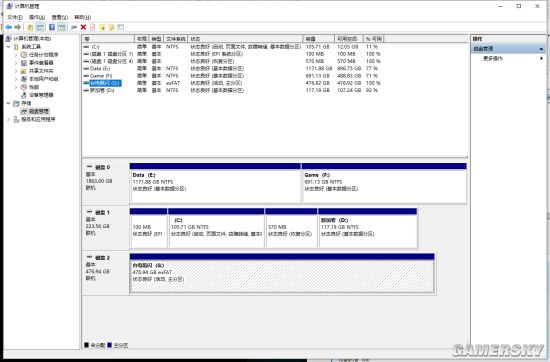
Task: Expand the 性能 tree node arrow
Action: [16, 87]
